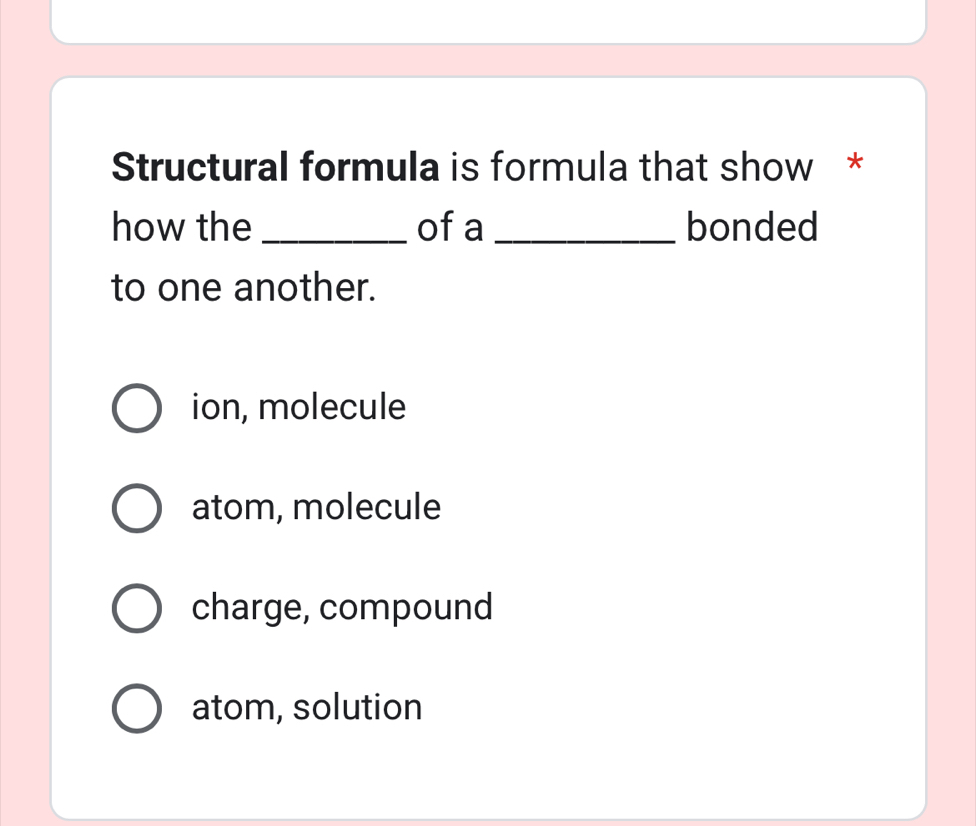Click the "to one another." line
The width and height of the screenshot is (976, 826).
(244, 288)
